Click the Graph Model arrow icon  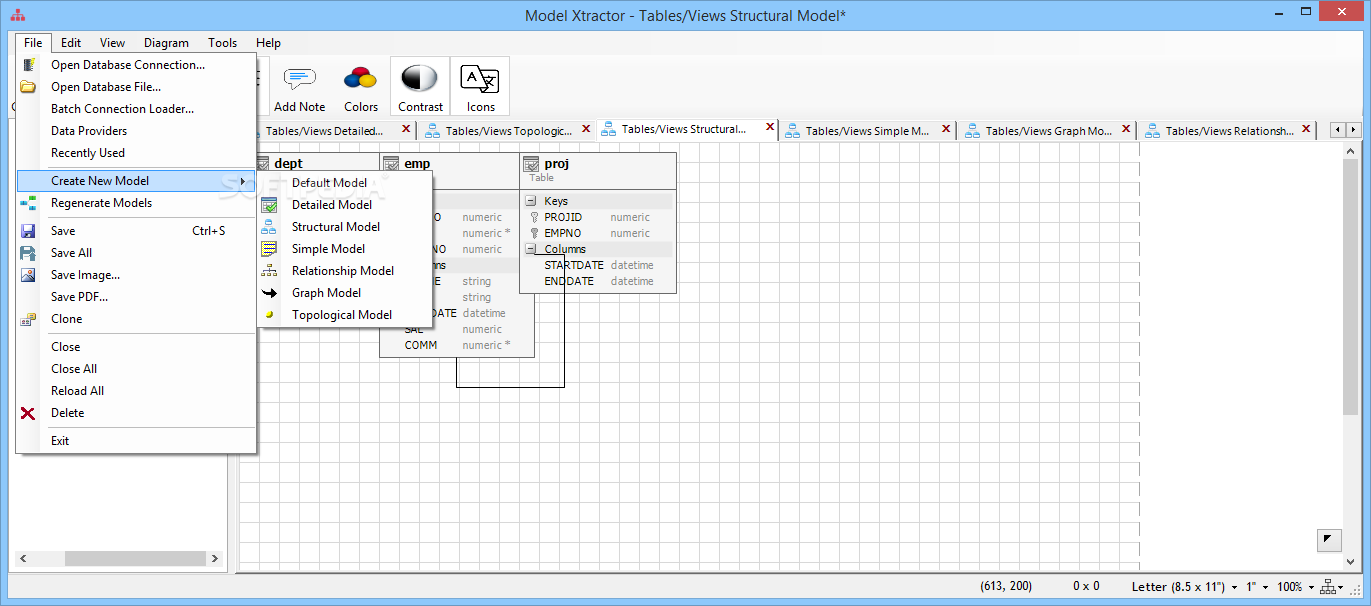click(x=269, y=293)
